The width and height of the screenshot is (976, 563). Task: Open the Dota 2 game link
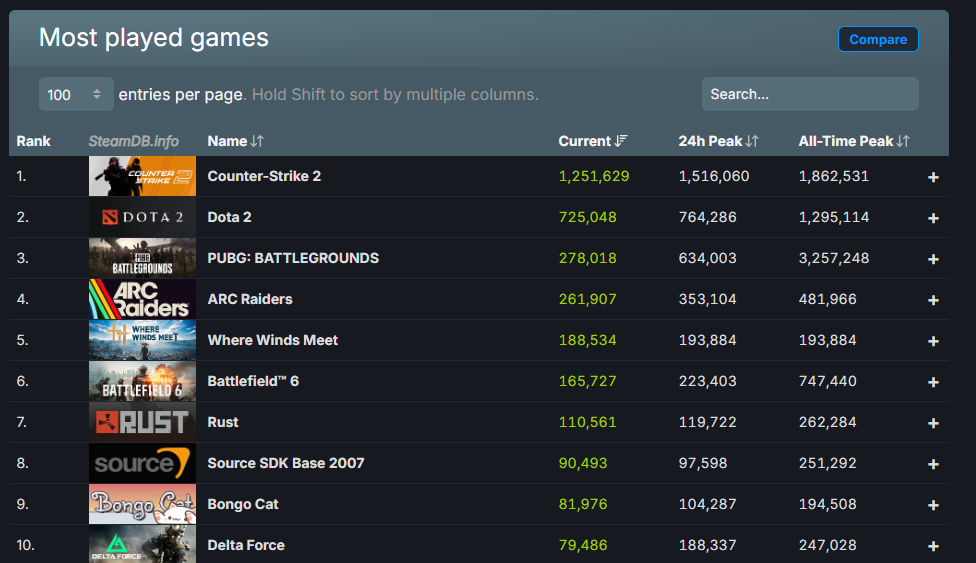click(229, 217)
